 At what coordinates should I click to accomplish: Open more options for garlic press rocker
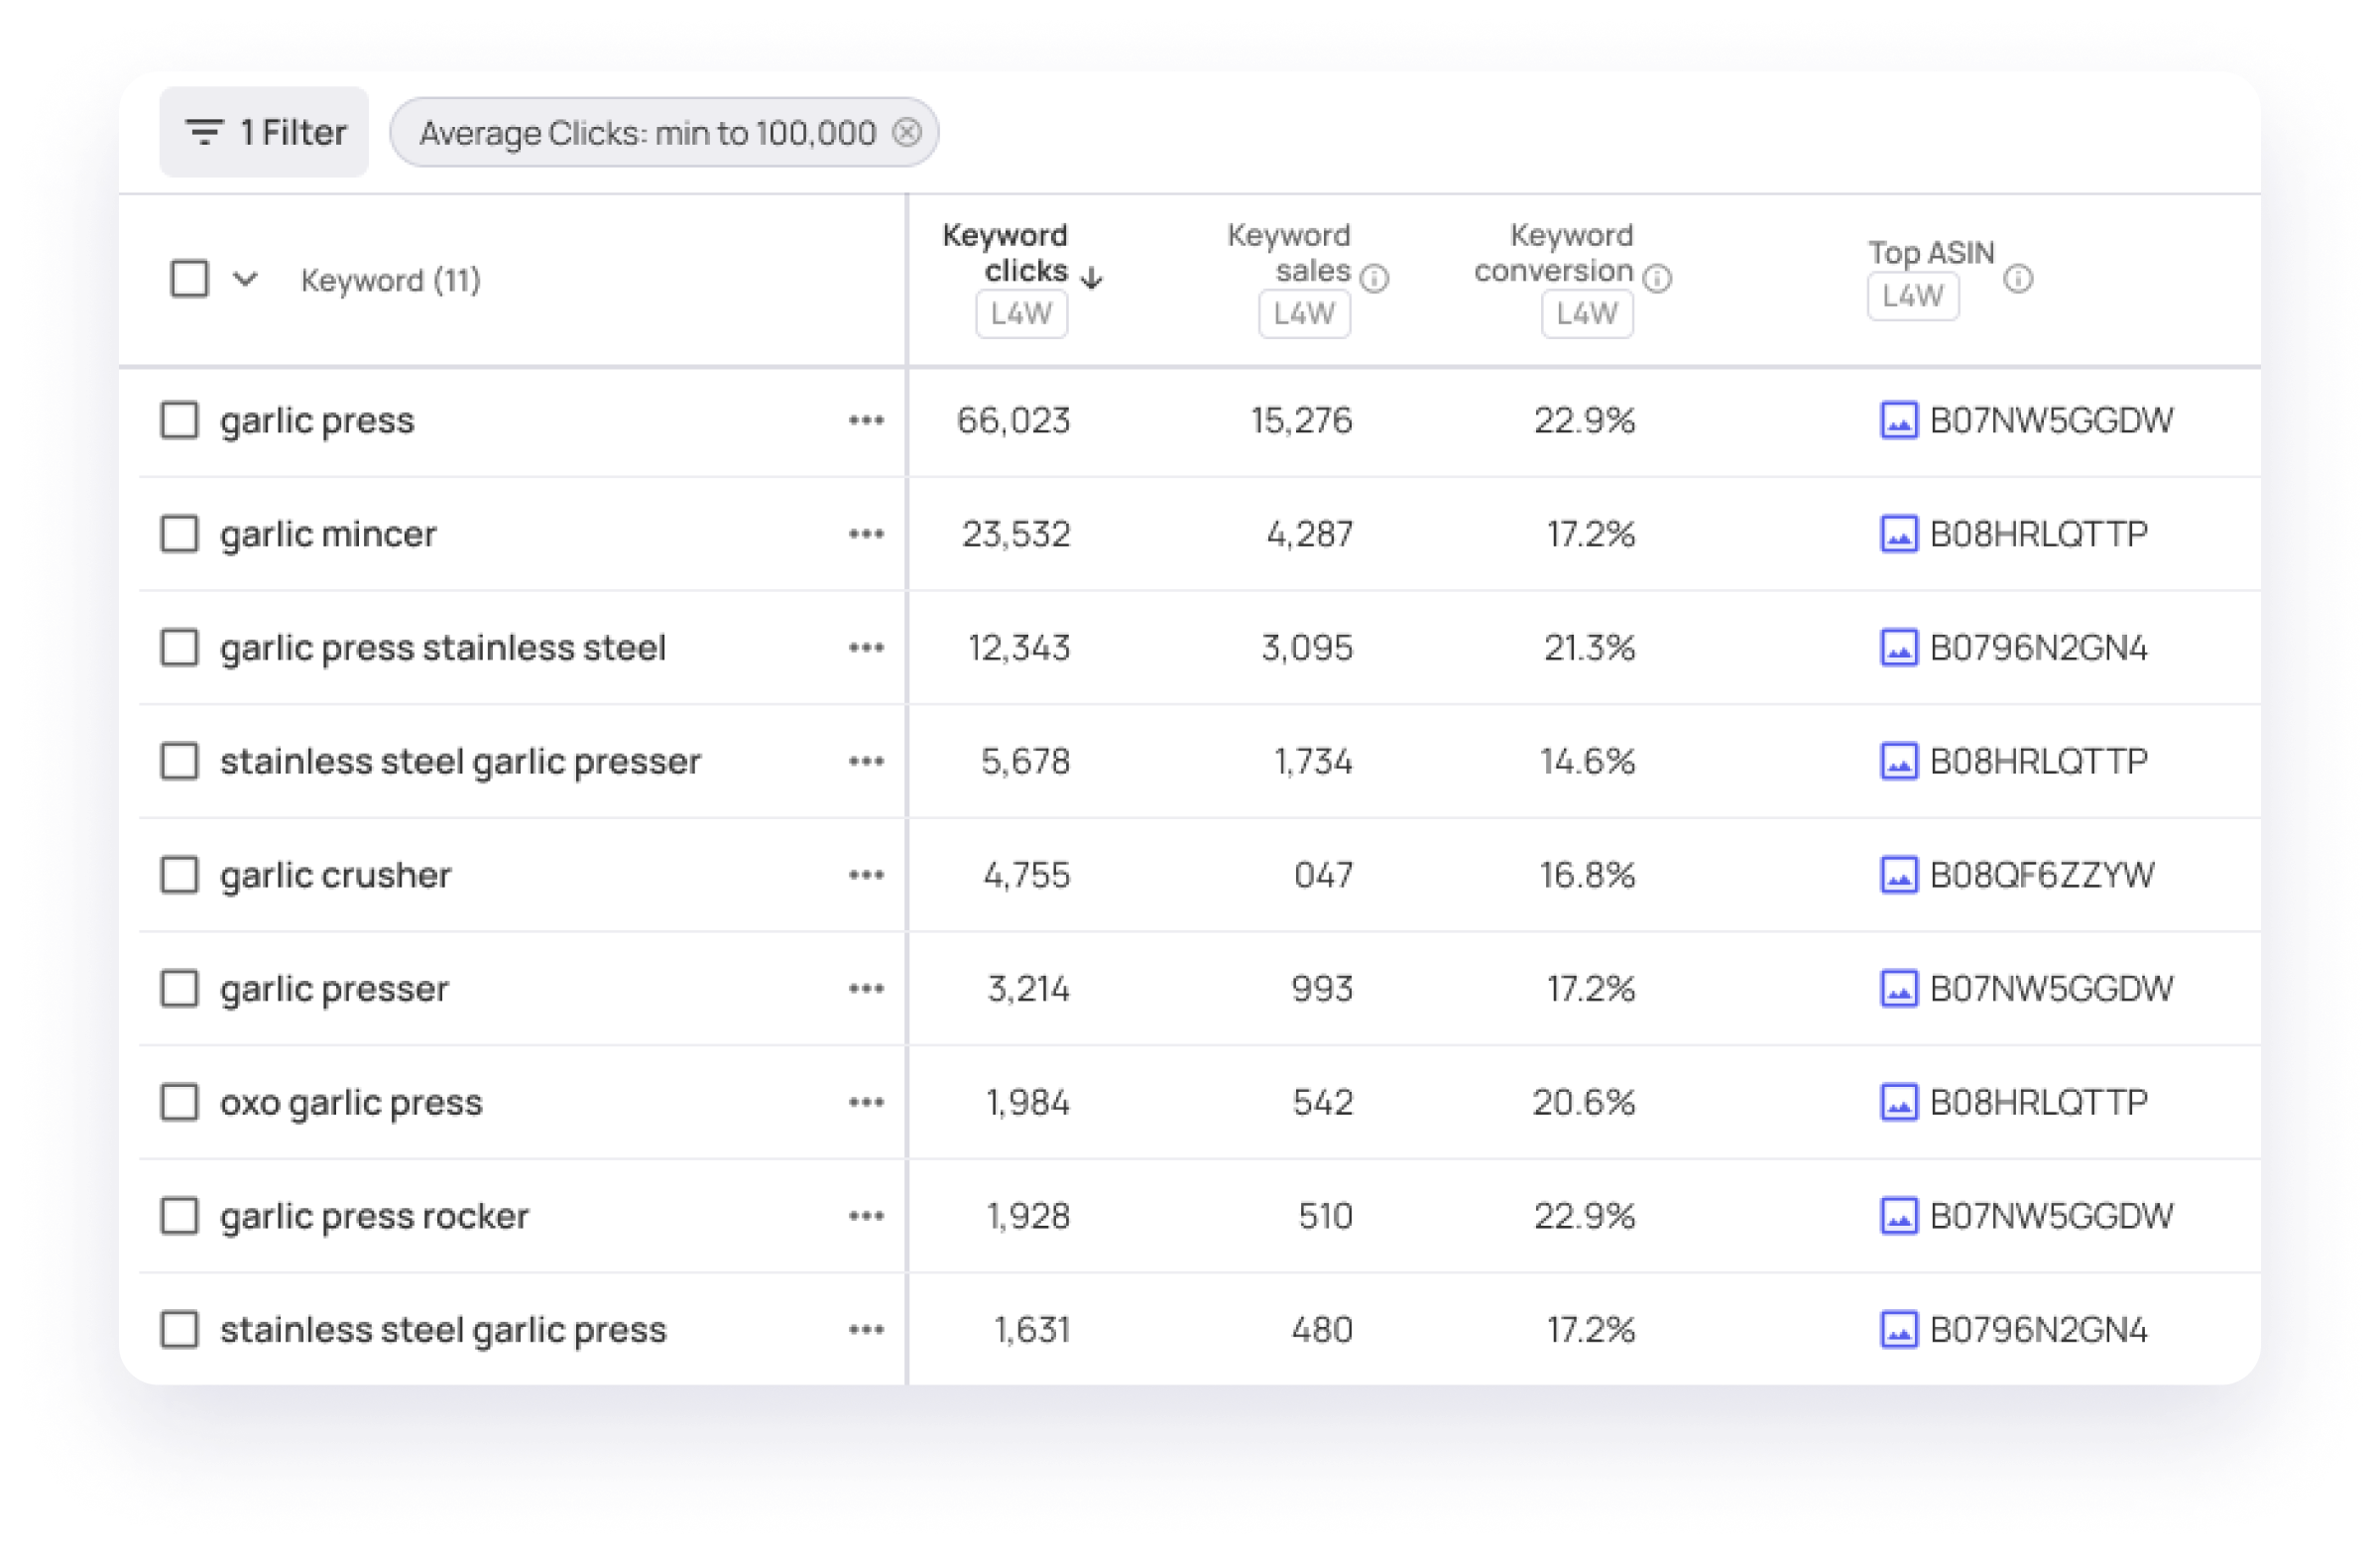[x=866, y=1216]
